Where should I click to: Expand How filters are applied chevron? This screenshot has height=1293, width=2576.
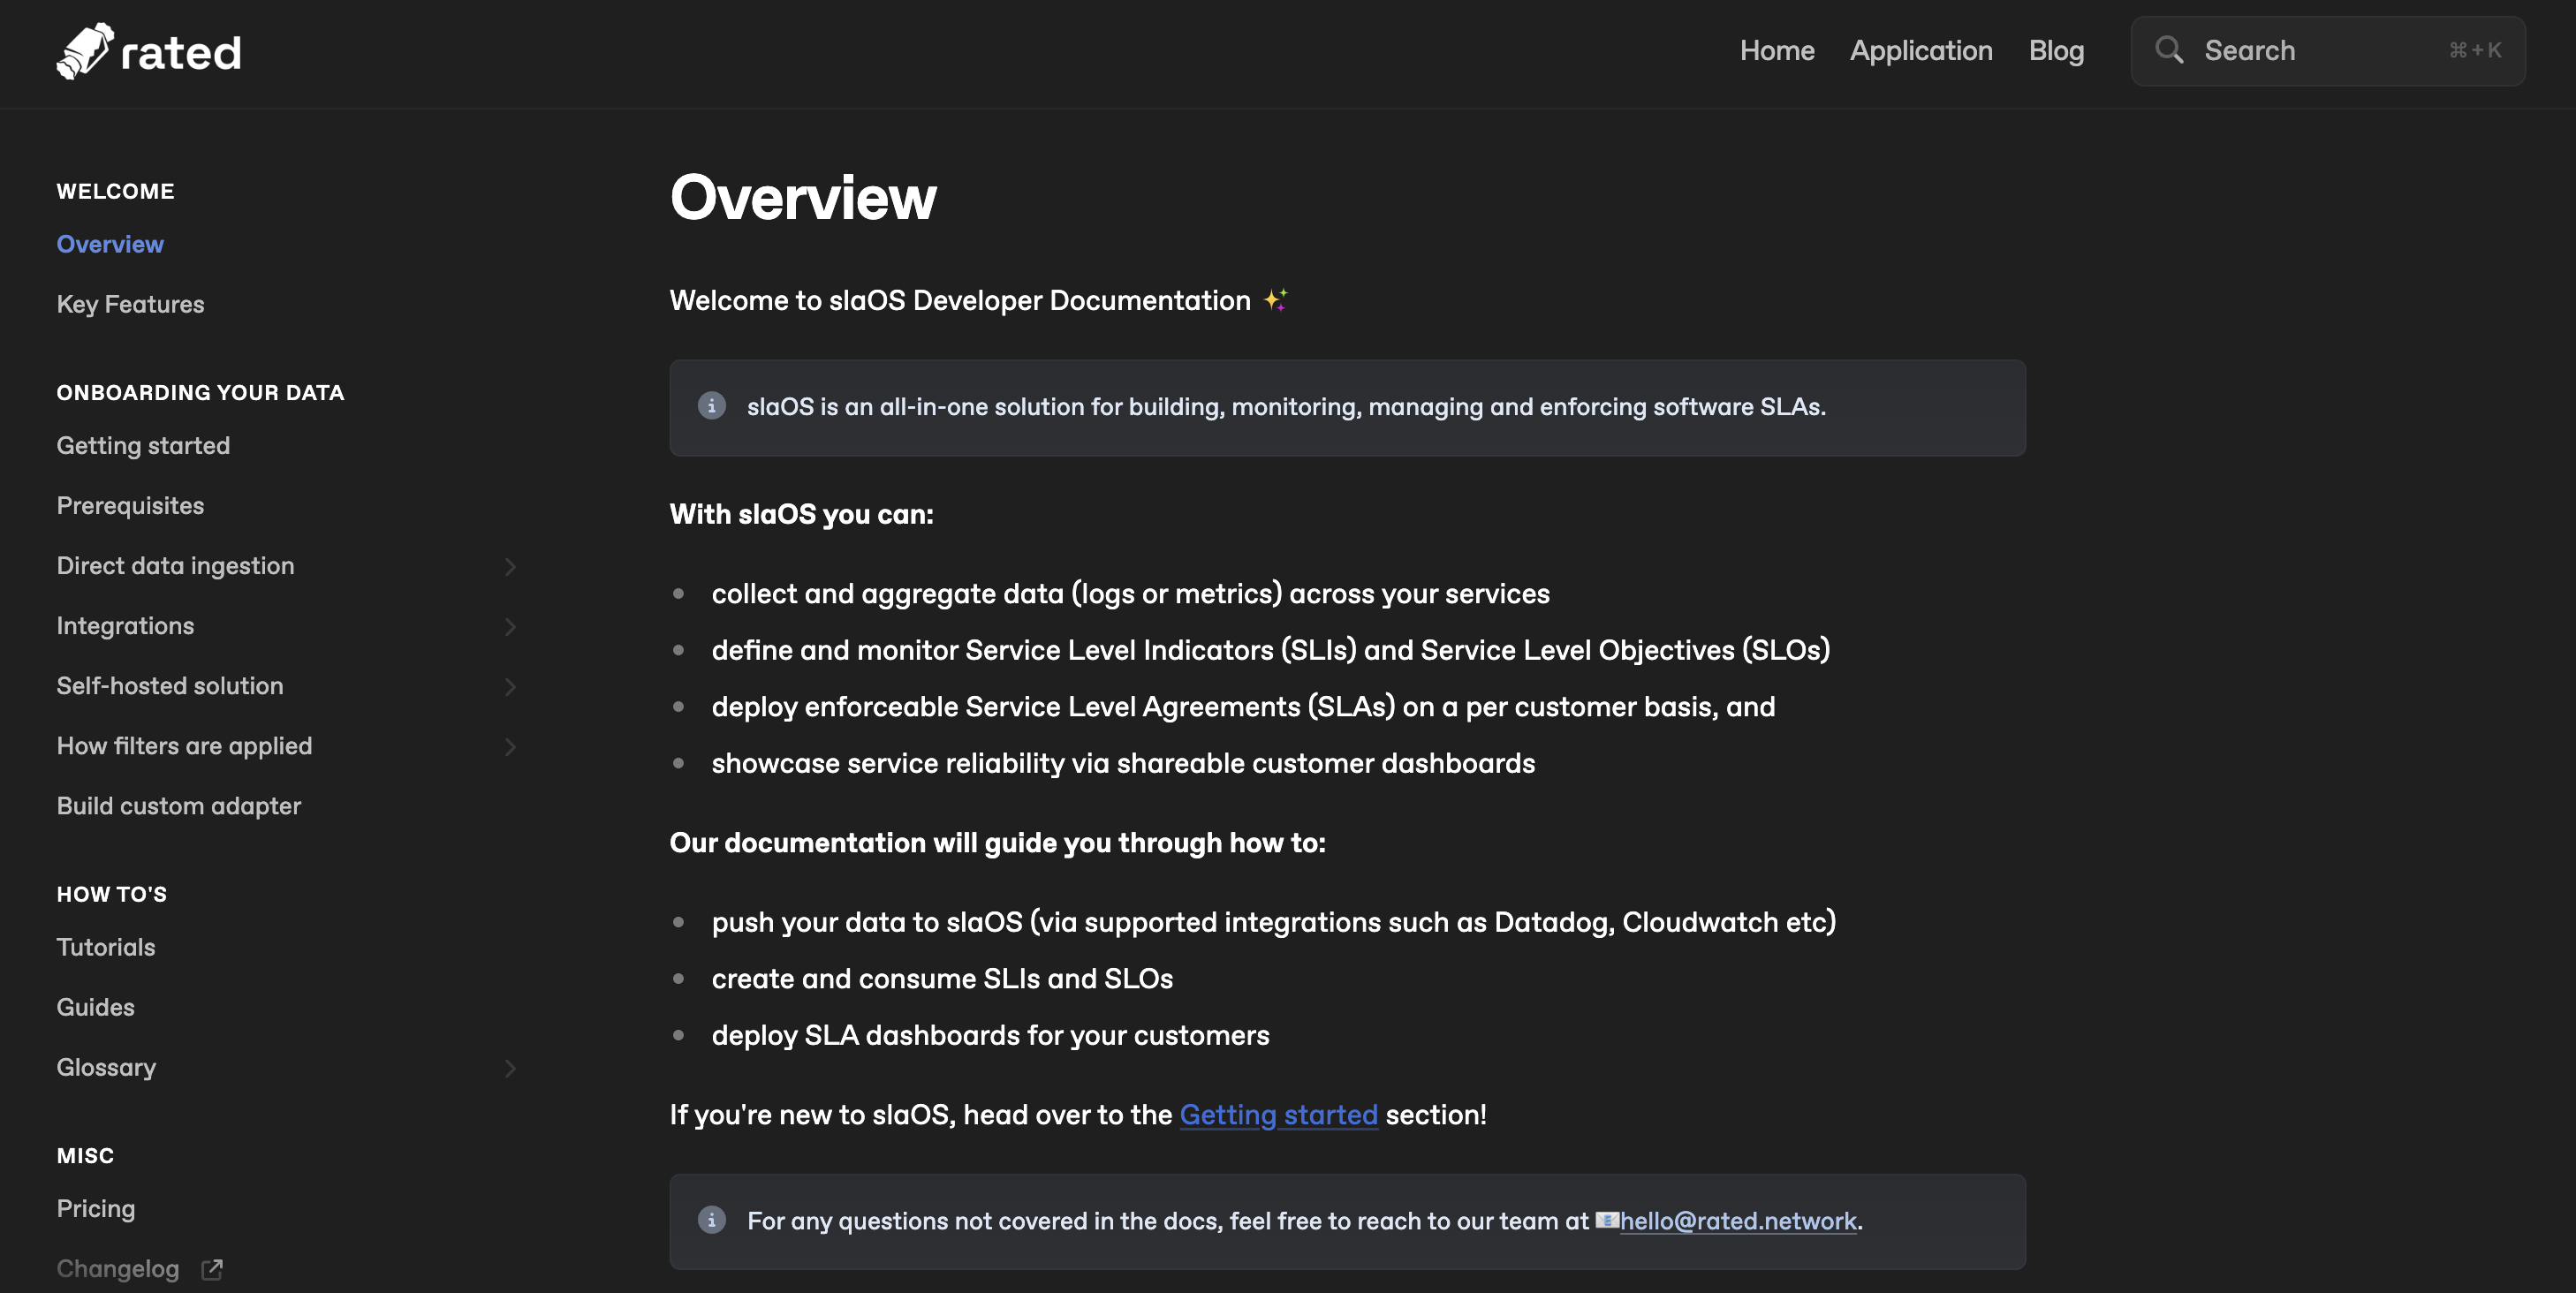[510, 747]
